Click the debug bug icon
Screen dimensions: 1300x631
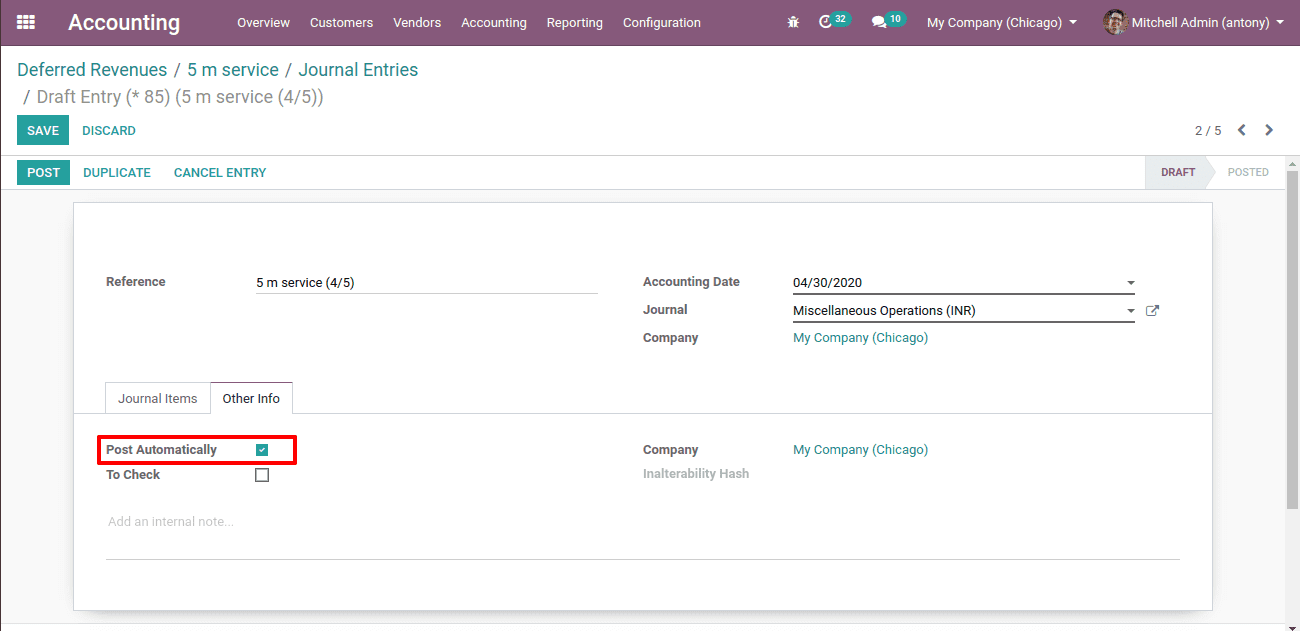pyautogui.click(x=793, y=22)
